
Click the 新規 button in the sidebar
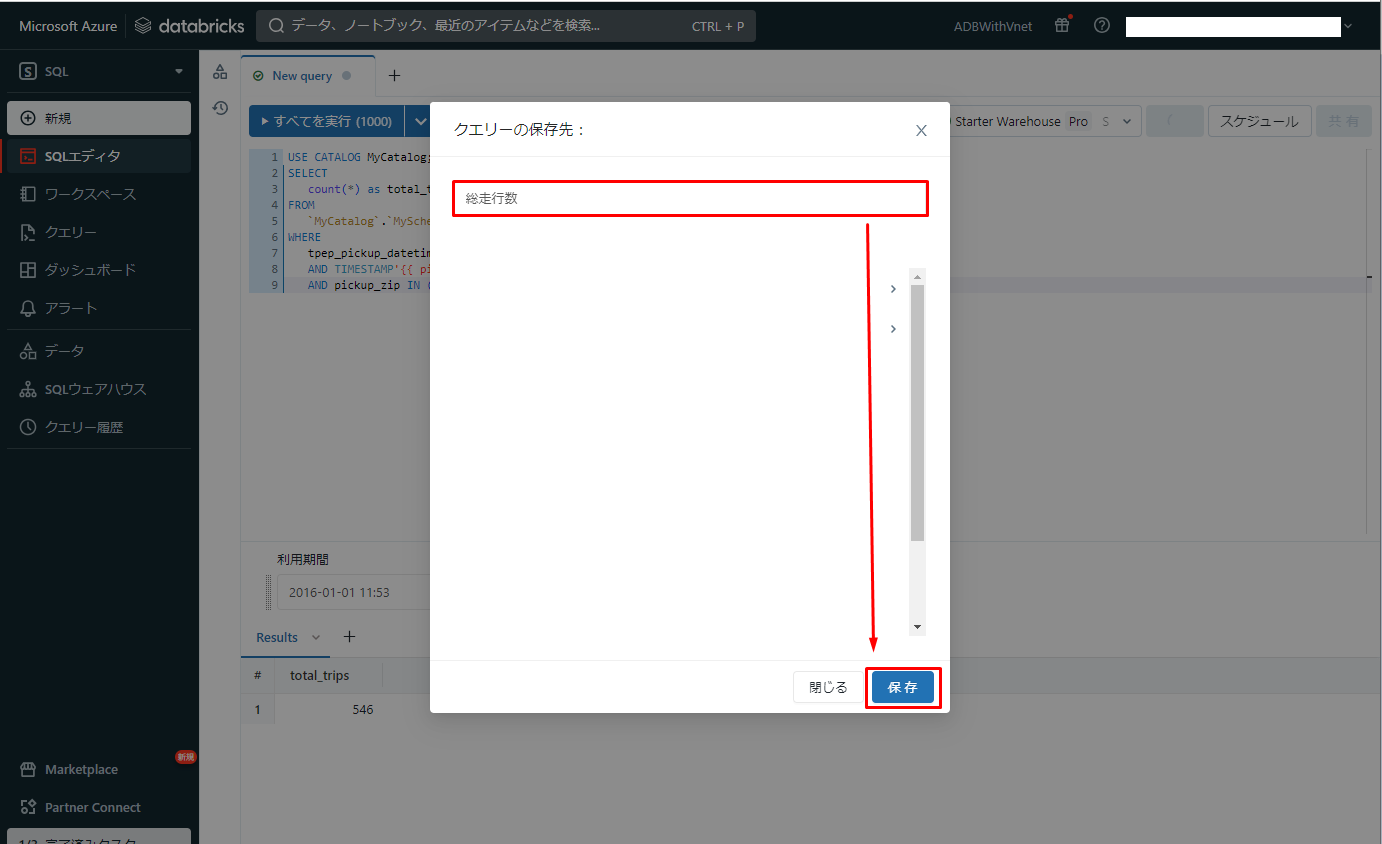(99, 118)
